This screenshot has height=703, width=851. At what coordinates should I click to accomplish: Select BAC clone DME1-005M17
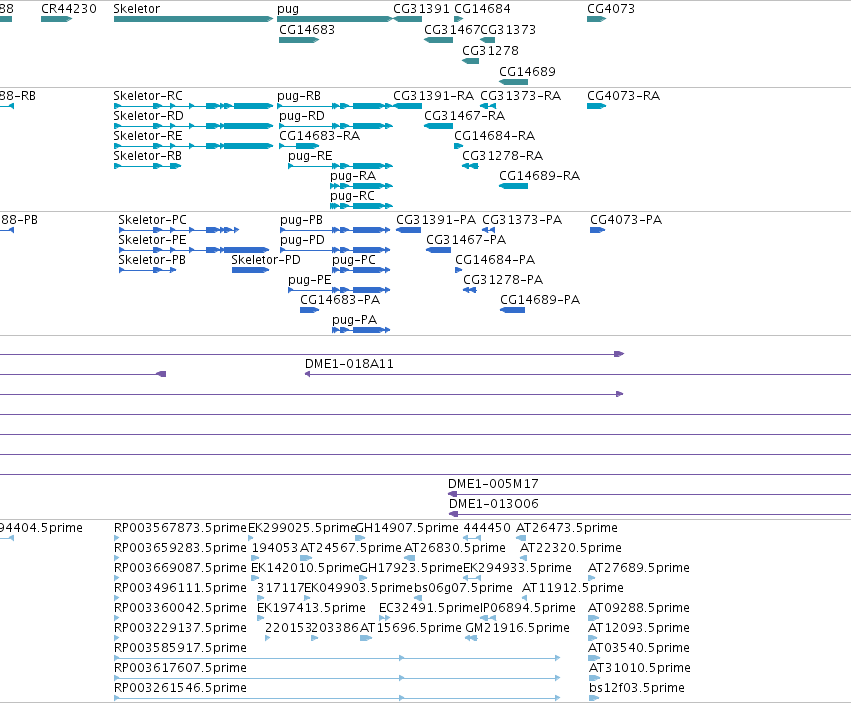493,484
